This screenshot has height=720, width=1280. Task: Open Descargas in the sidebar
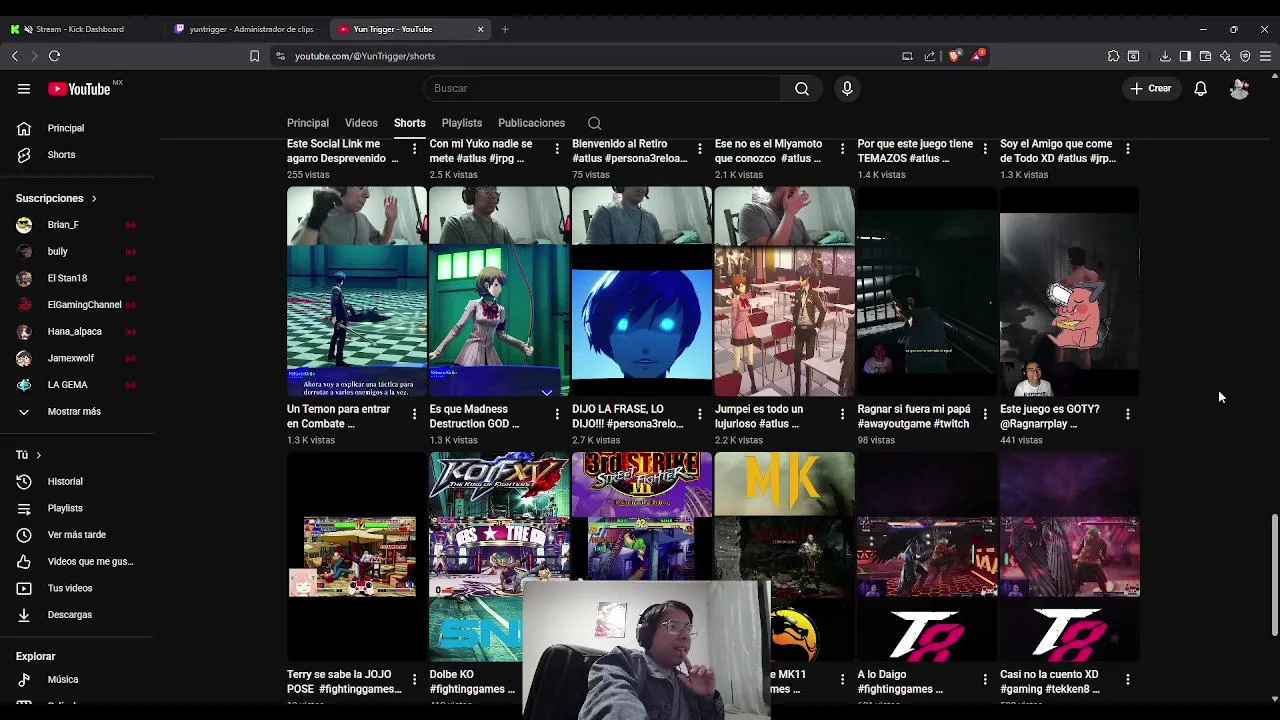point(76,615)
